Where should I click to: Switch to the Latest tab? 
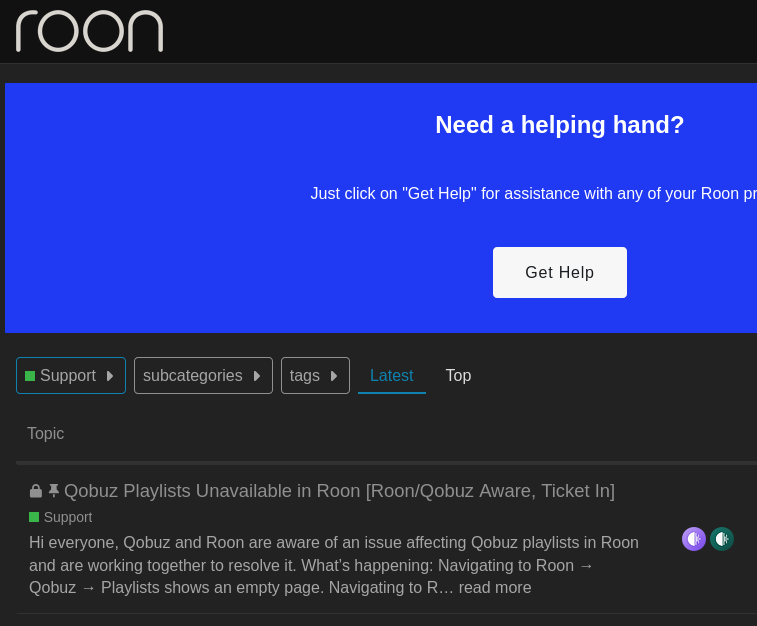coord(392,376)
